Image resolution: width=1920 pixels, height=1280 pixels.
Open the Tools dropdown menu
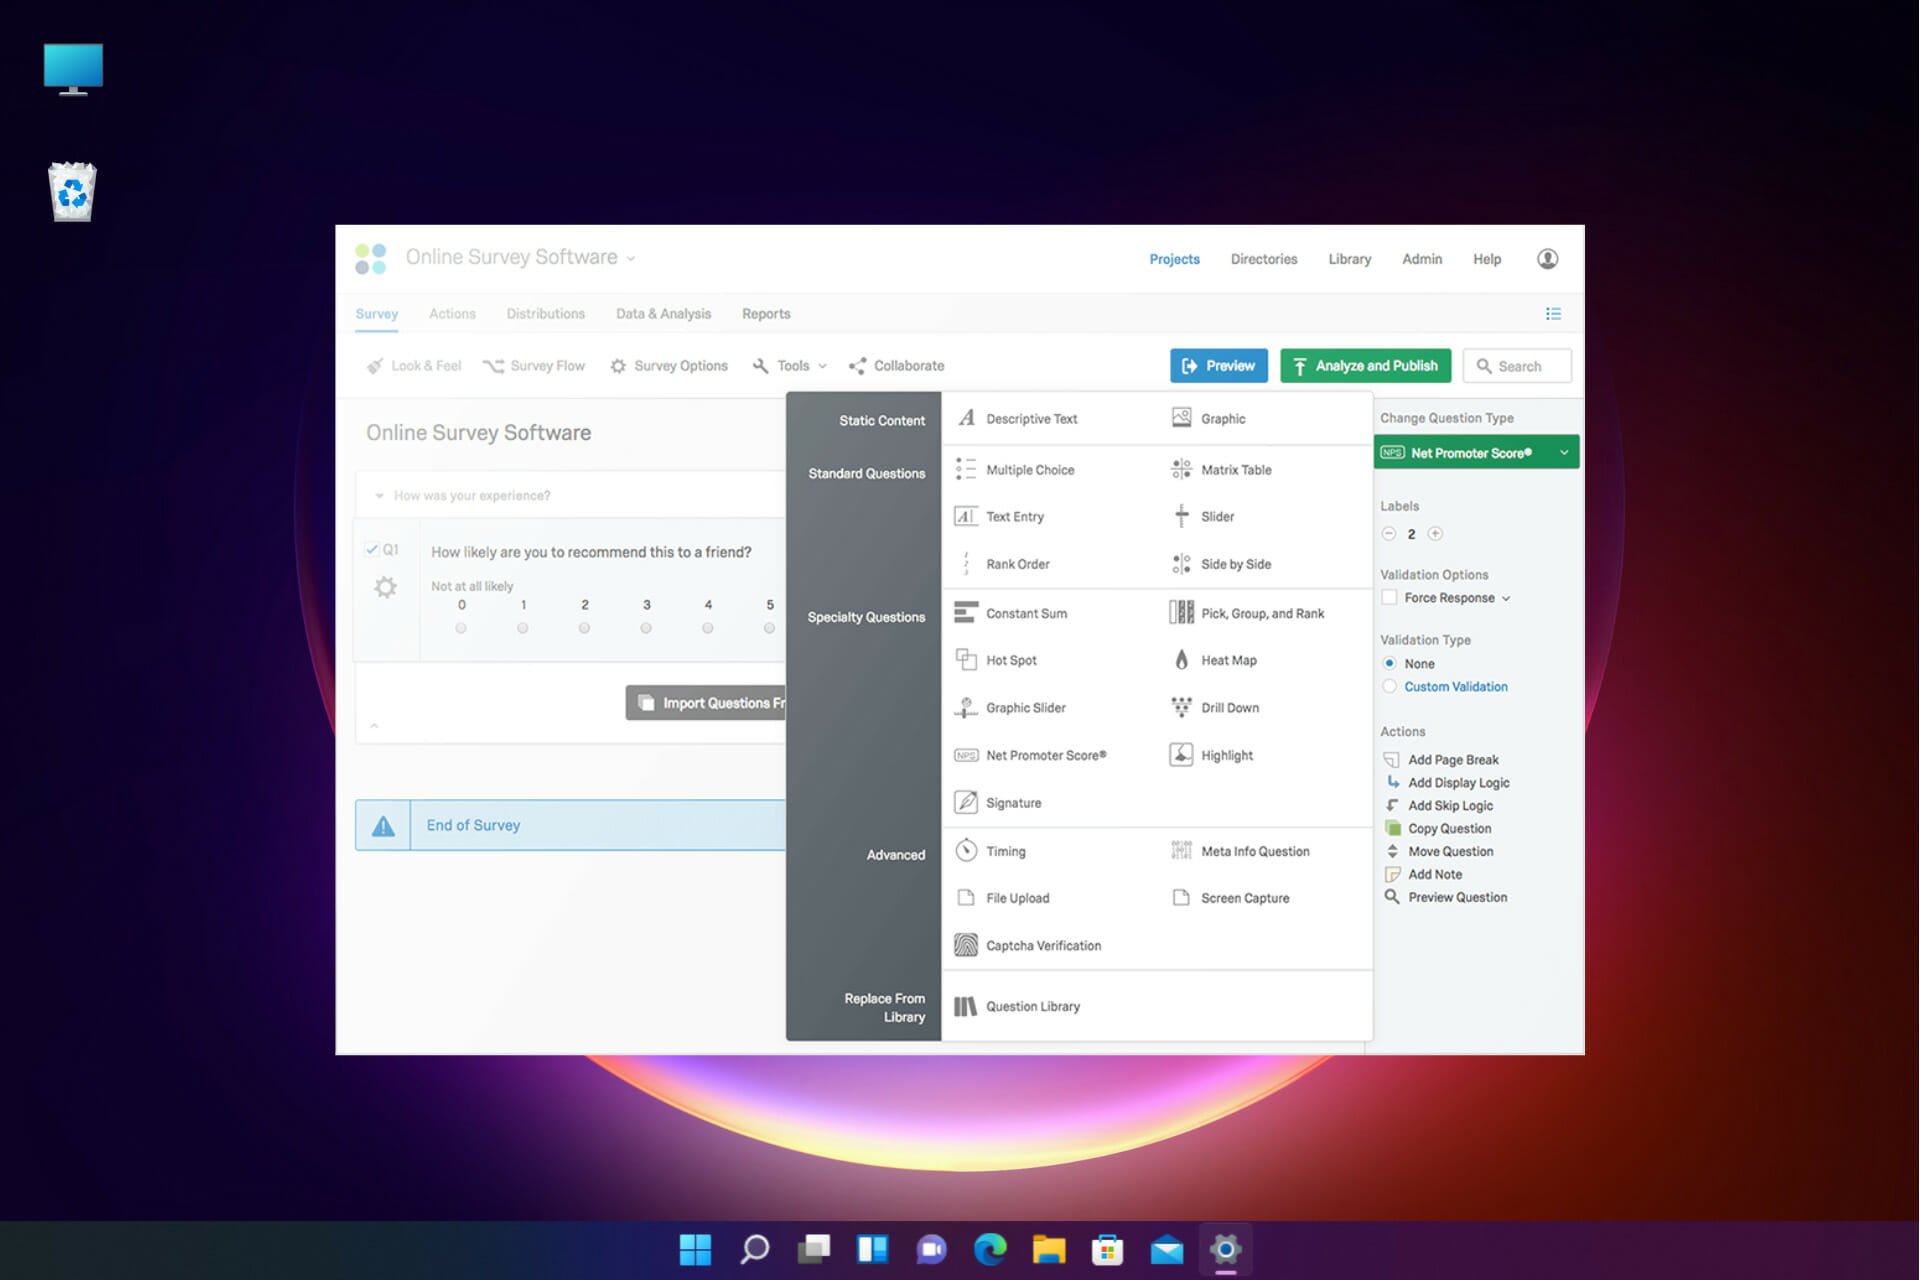(790, 366)
